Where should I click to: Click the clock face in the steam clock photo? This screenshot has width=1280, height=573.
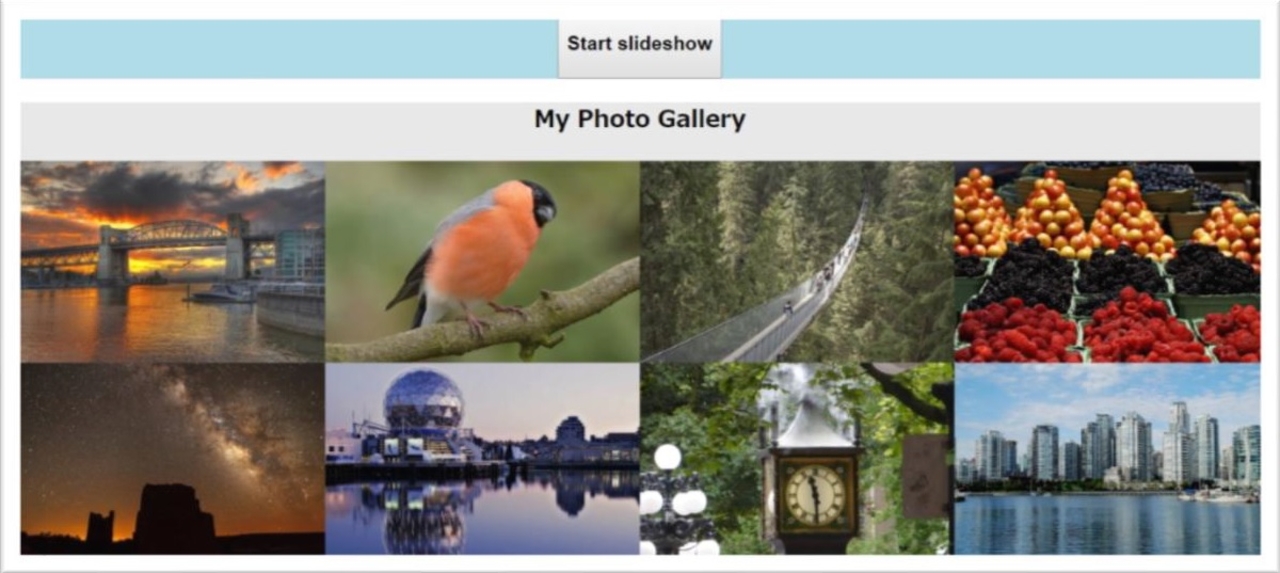[x=813, y=494]
